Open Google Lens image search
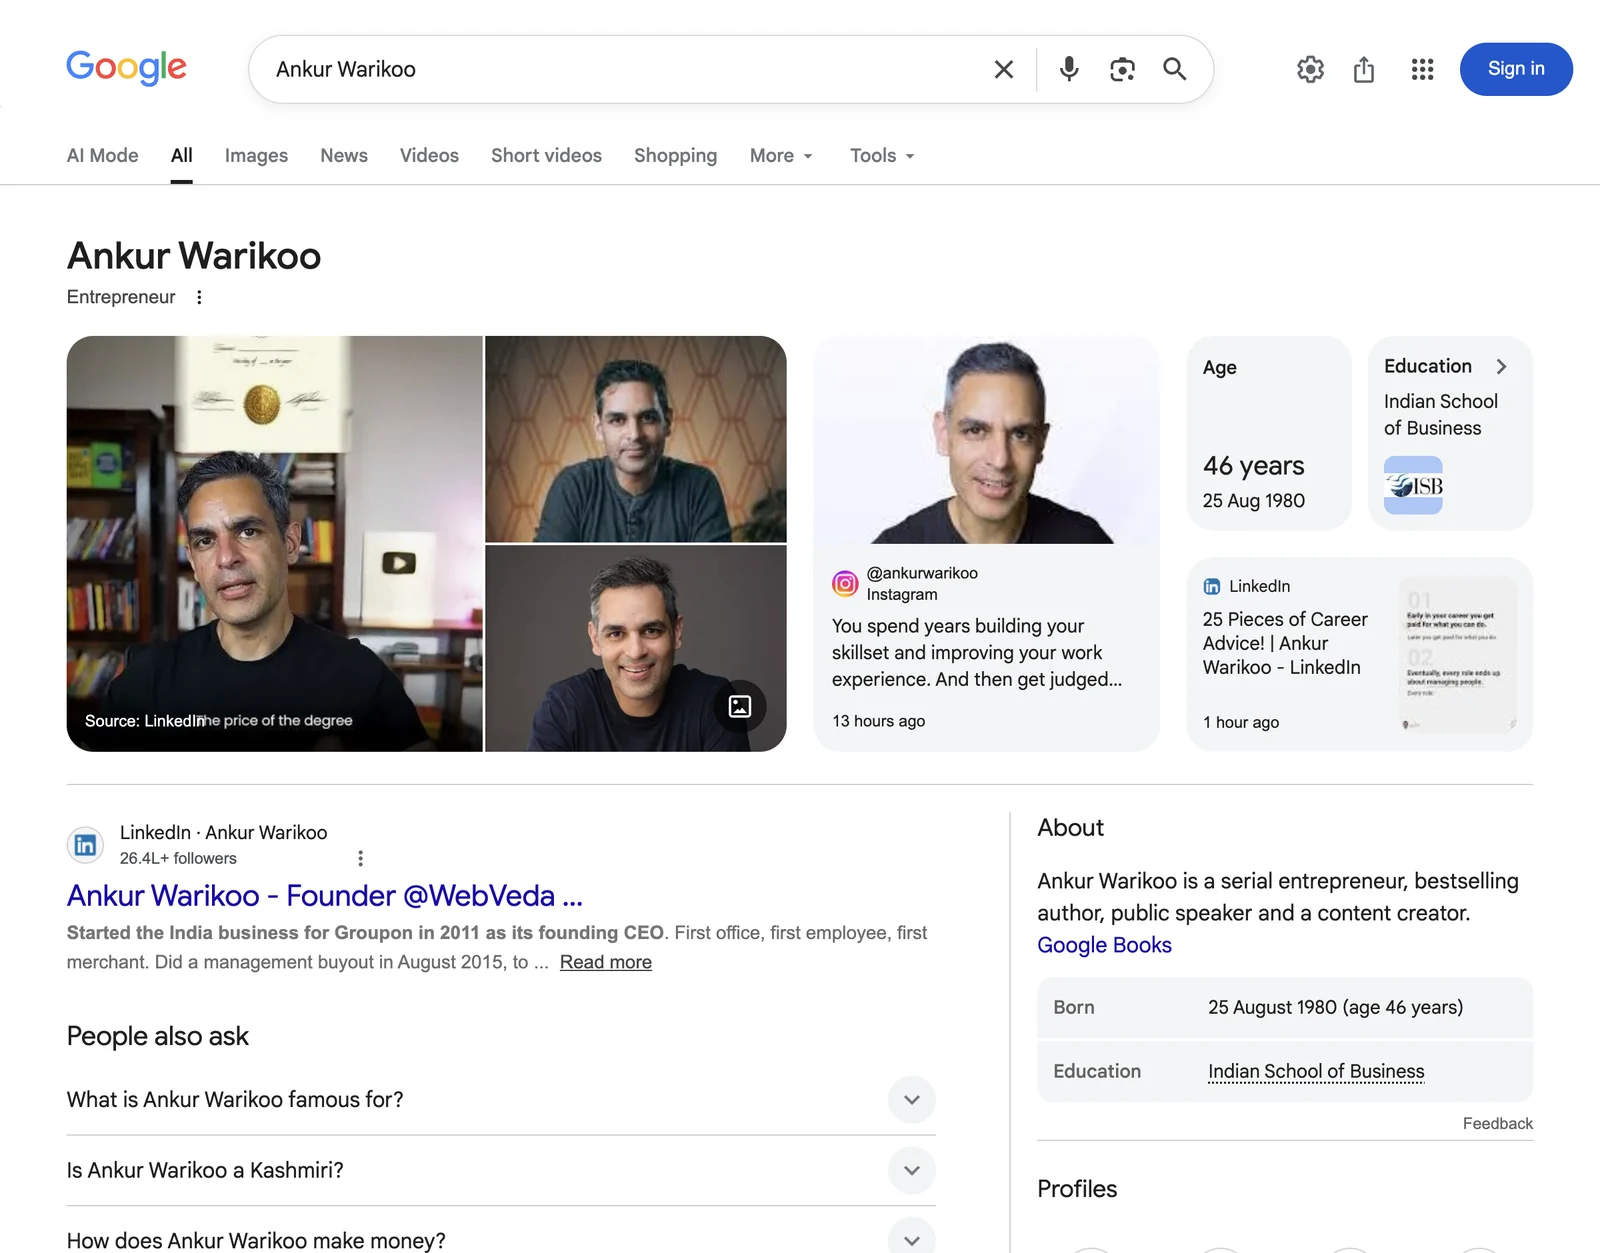The width and height of the screenshot is (1600, 1253). coord(1122,69)
